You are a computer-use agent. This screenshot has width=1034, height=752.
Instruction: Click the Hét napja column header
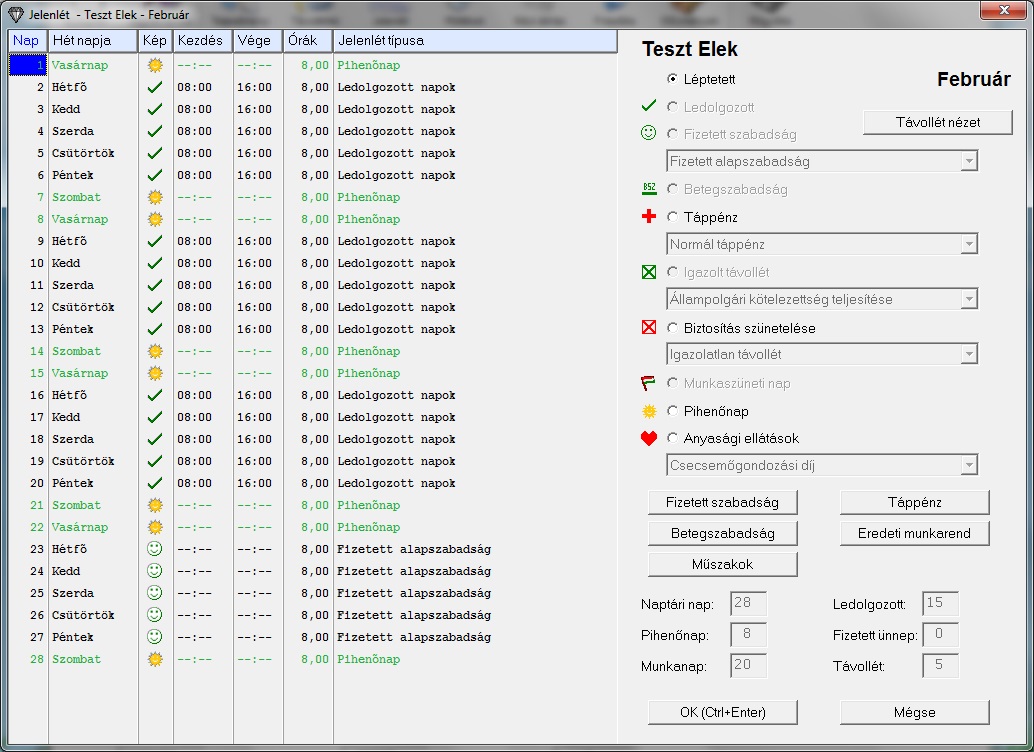(x=92, y=41)
